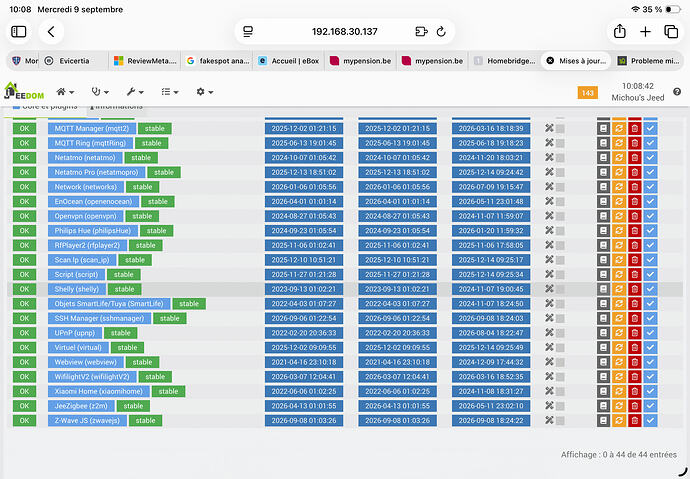690x479 pixels.
Task: Click the stable badge of Xiaomi Home
Action: pos(169,391)
